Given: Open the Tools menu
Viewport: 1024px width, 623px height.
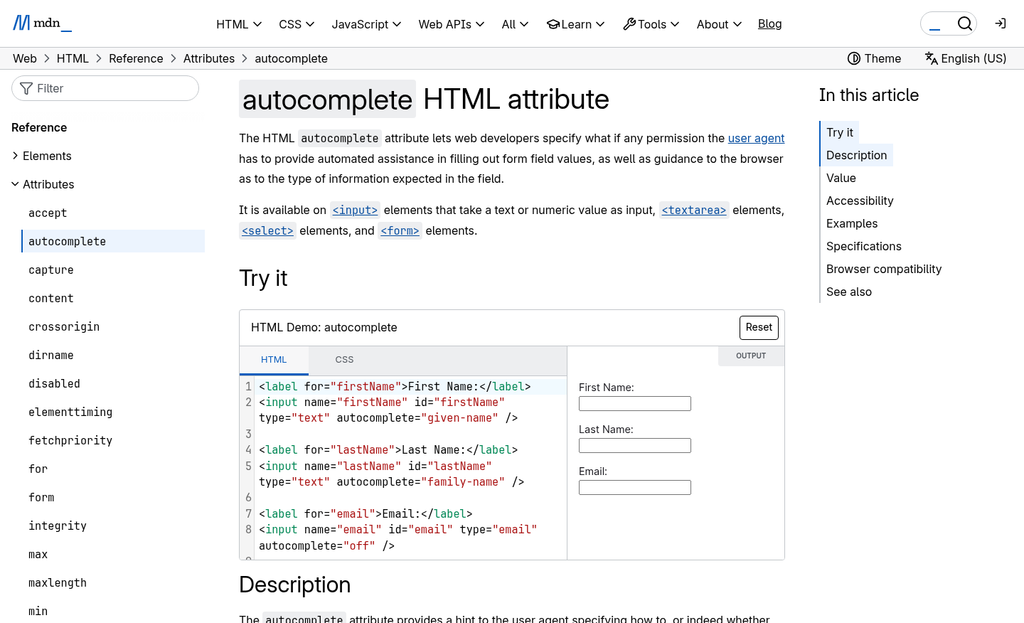Looking at the screenshot, I should pos(651,24).
